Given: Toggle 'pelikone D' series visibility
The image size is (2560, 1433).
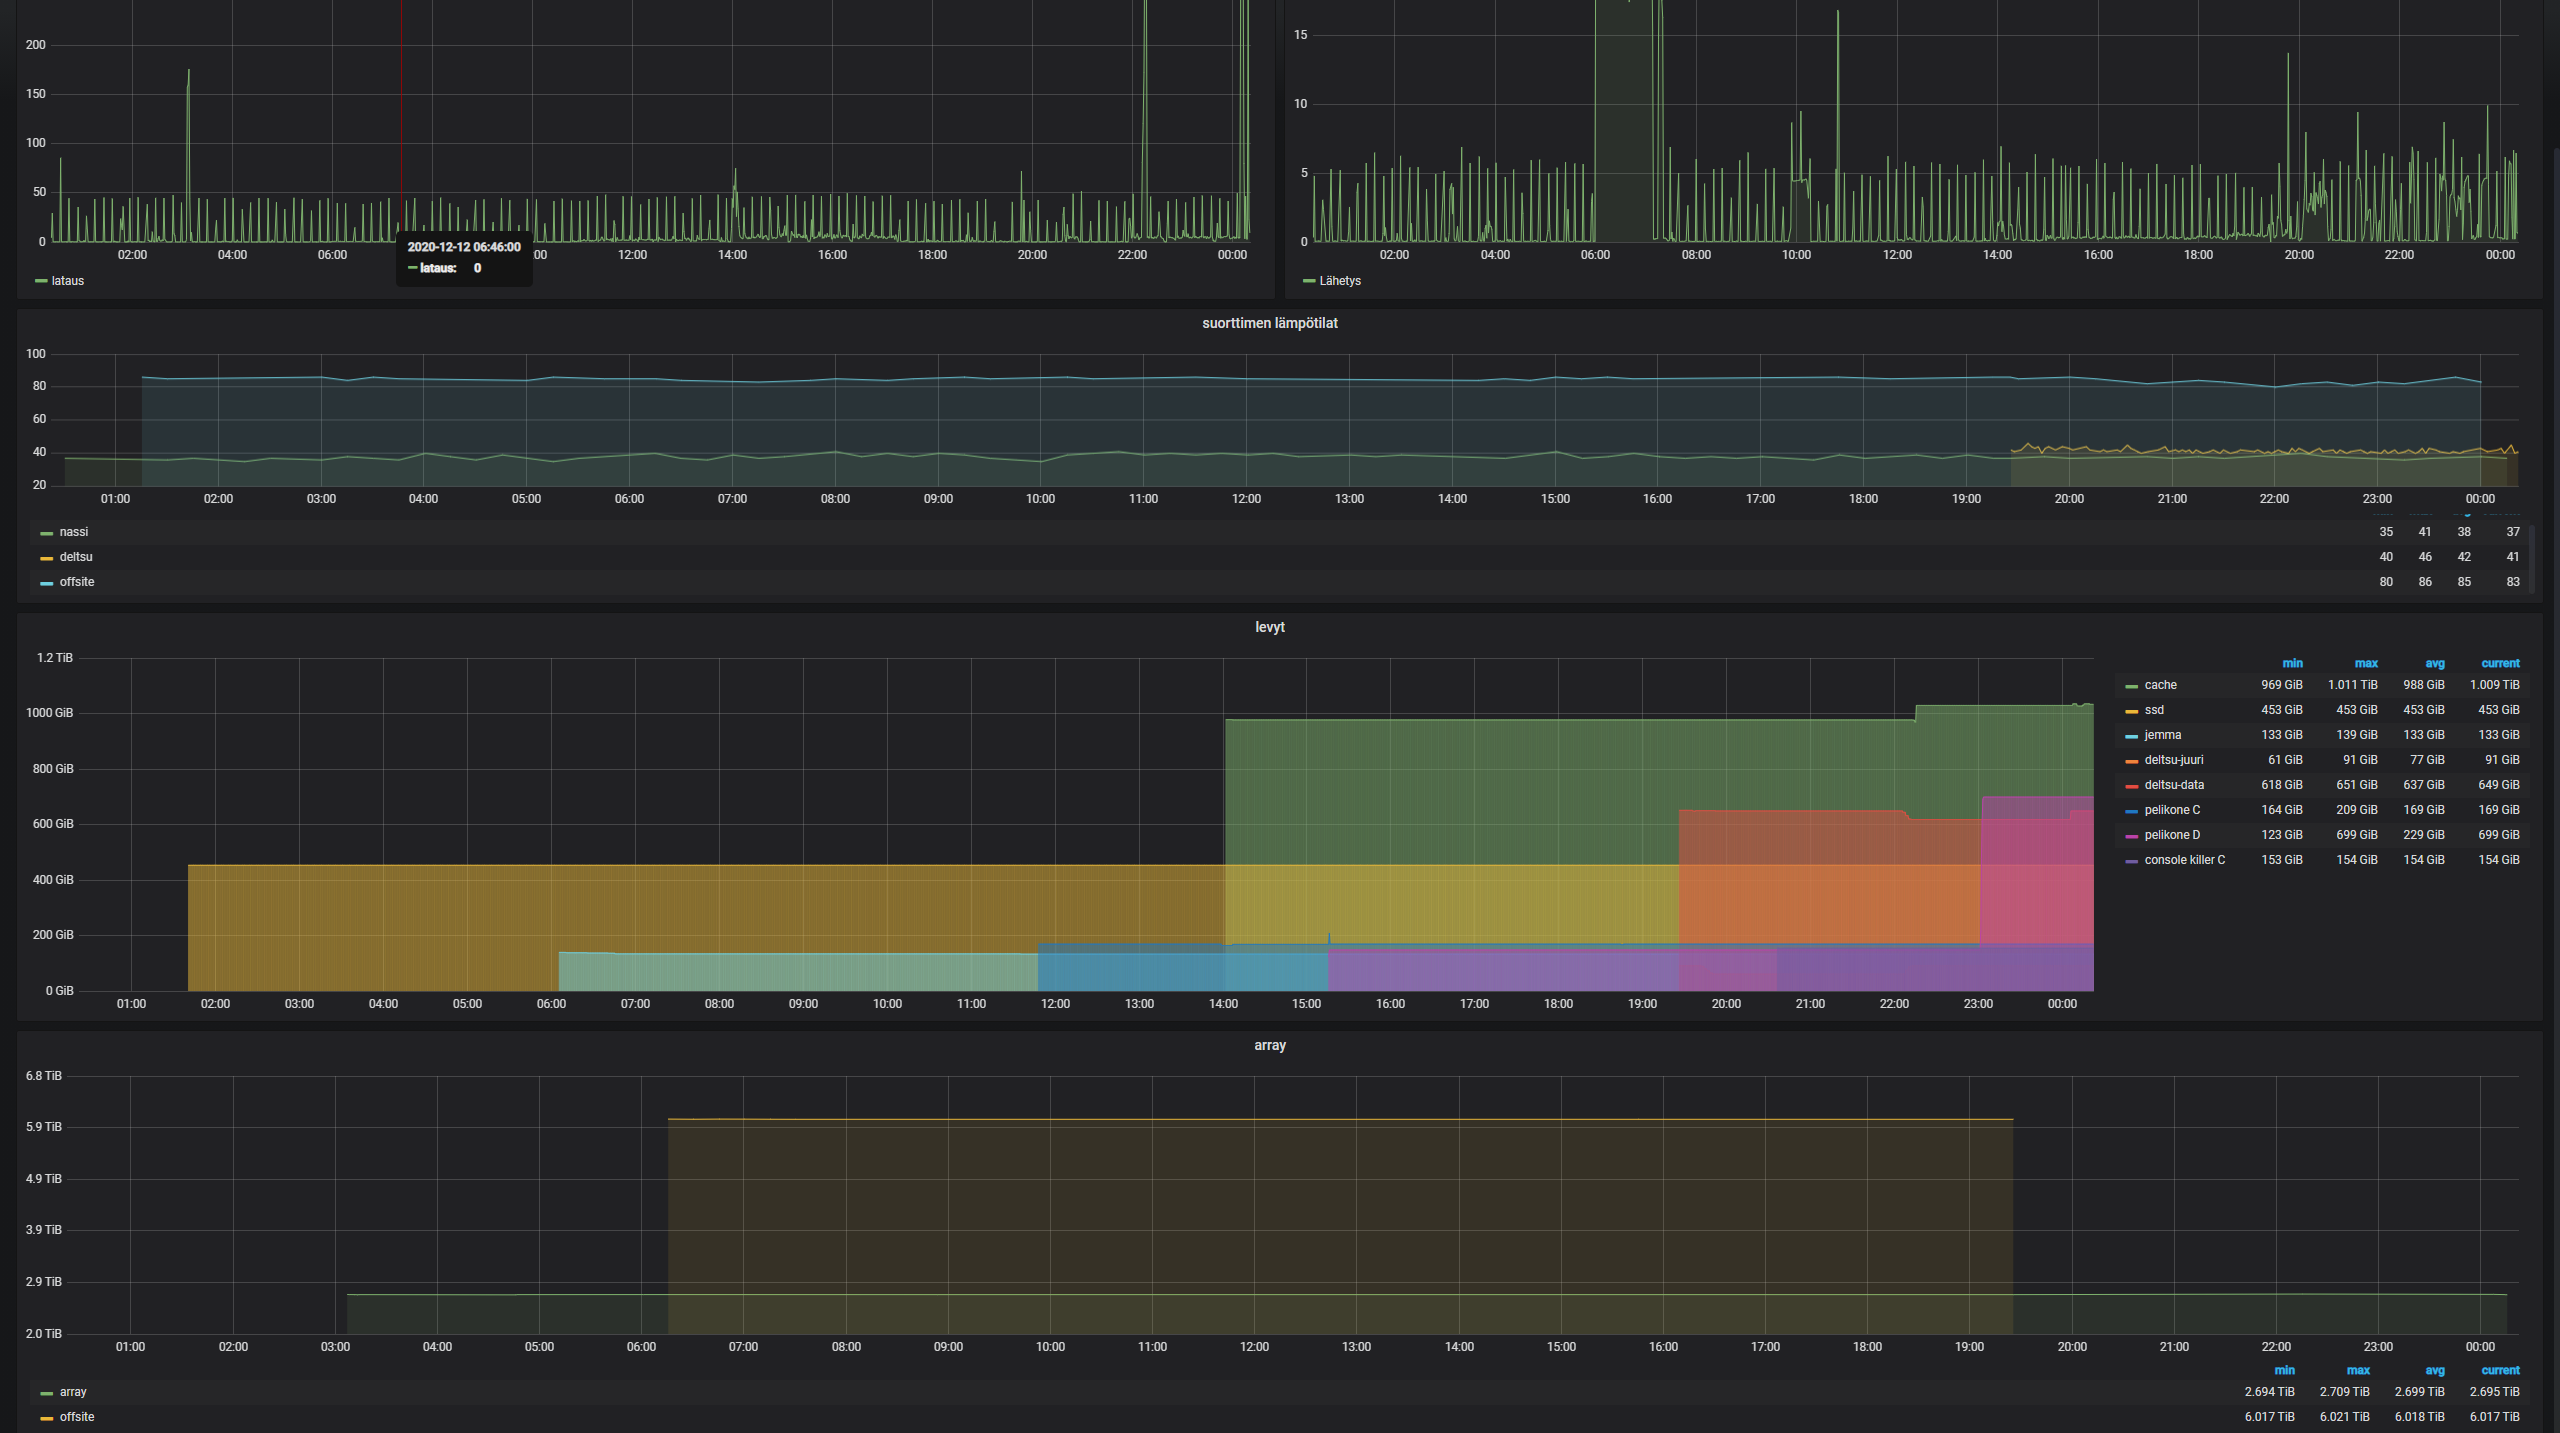Looking at the screenshot, I should coord(2171,835).
